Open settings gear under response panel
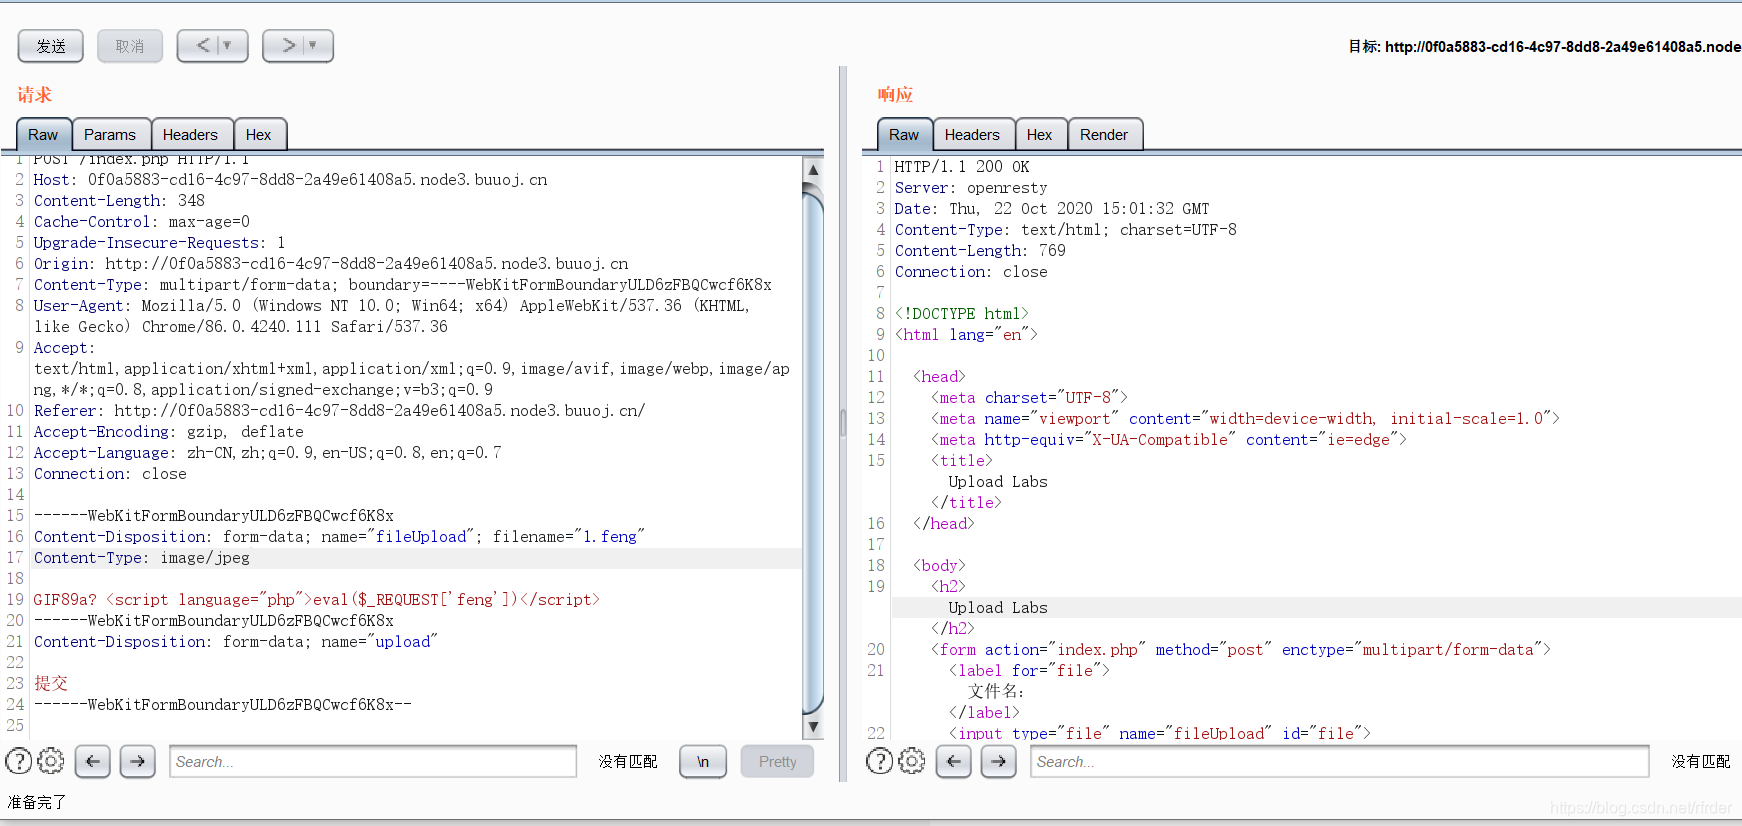Image resolution: width=1742 pixels, height=826 pixels. (x=912, y=762)
